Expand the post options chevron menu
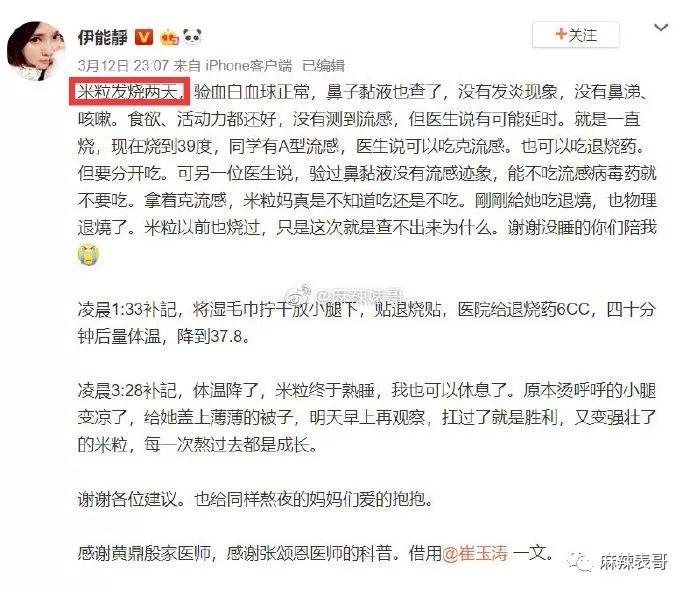 (x=661, y=28)
